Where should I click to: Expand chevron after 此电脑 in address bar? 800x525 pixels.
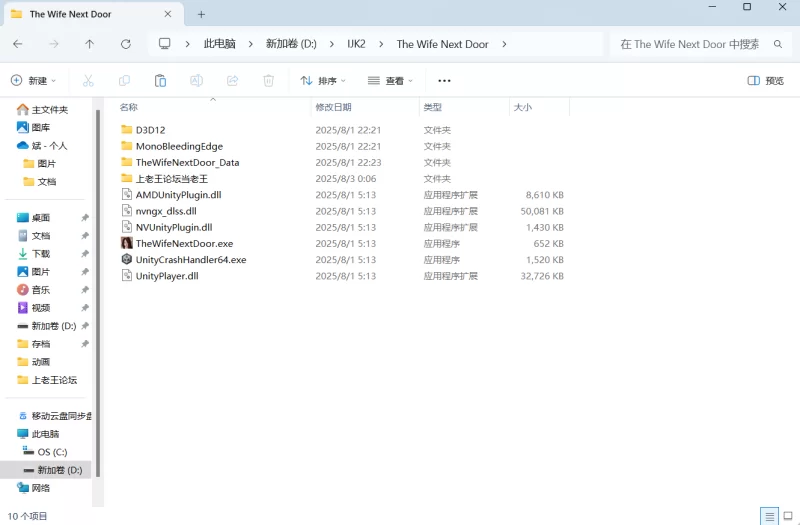click(x=251, y=44)
